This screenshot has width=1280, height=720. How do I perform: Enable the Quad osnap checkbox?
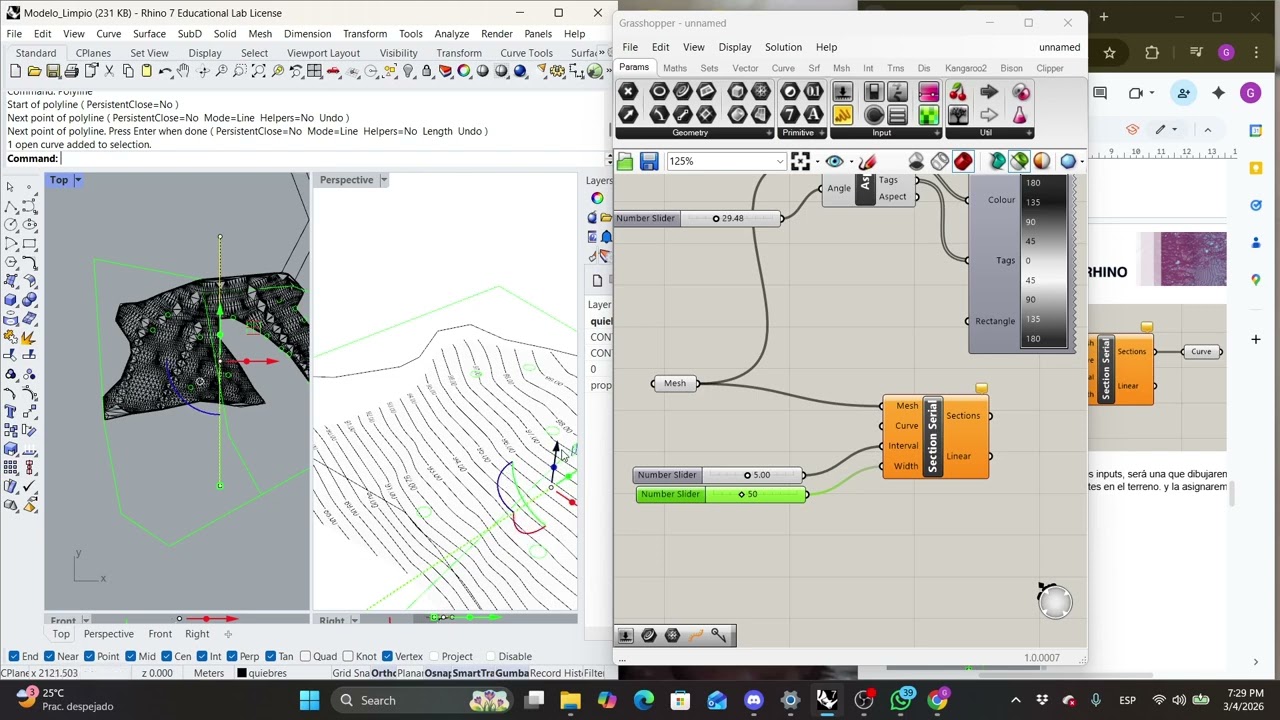pos(305,656)
